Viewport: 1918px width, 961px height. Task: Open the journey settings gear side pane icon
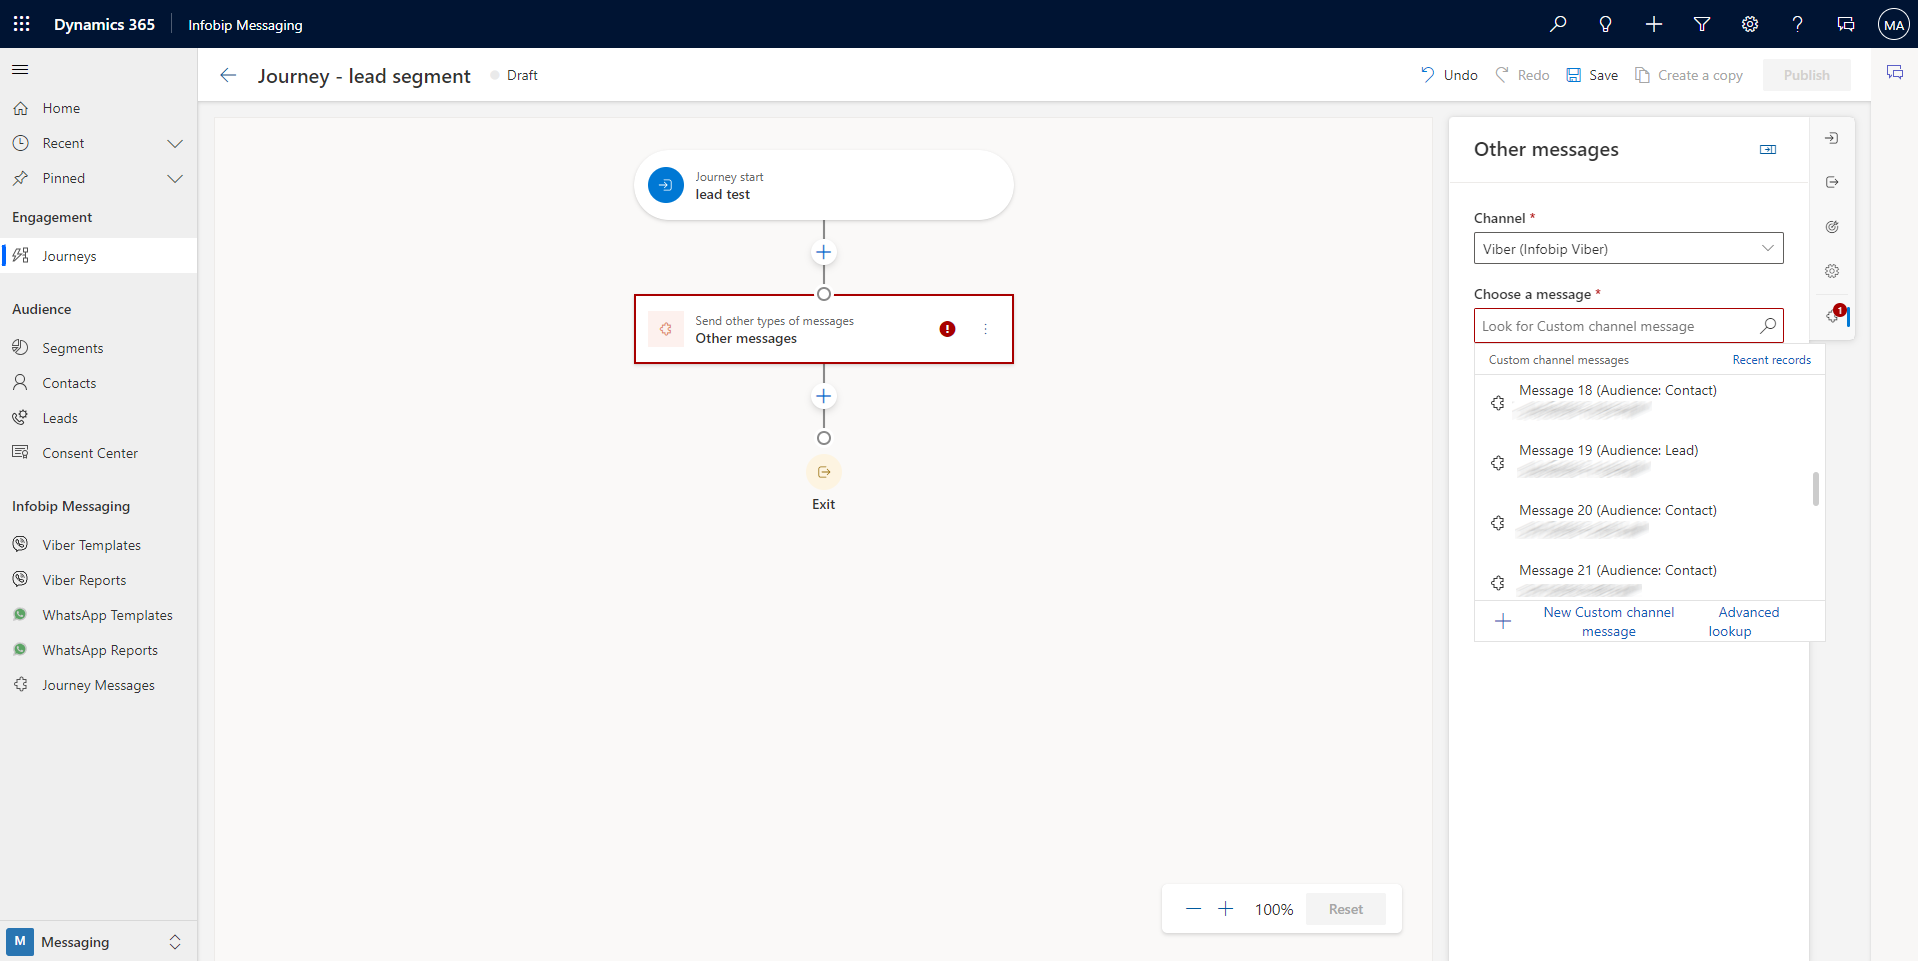pyautogui.click(x=1832, y=271)
